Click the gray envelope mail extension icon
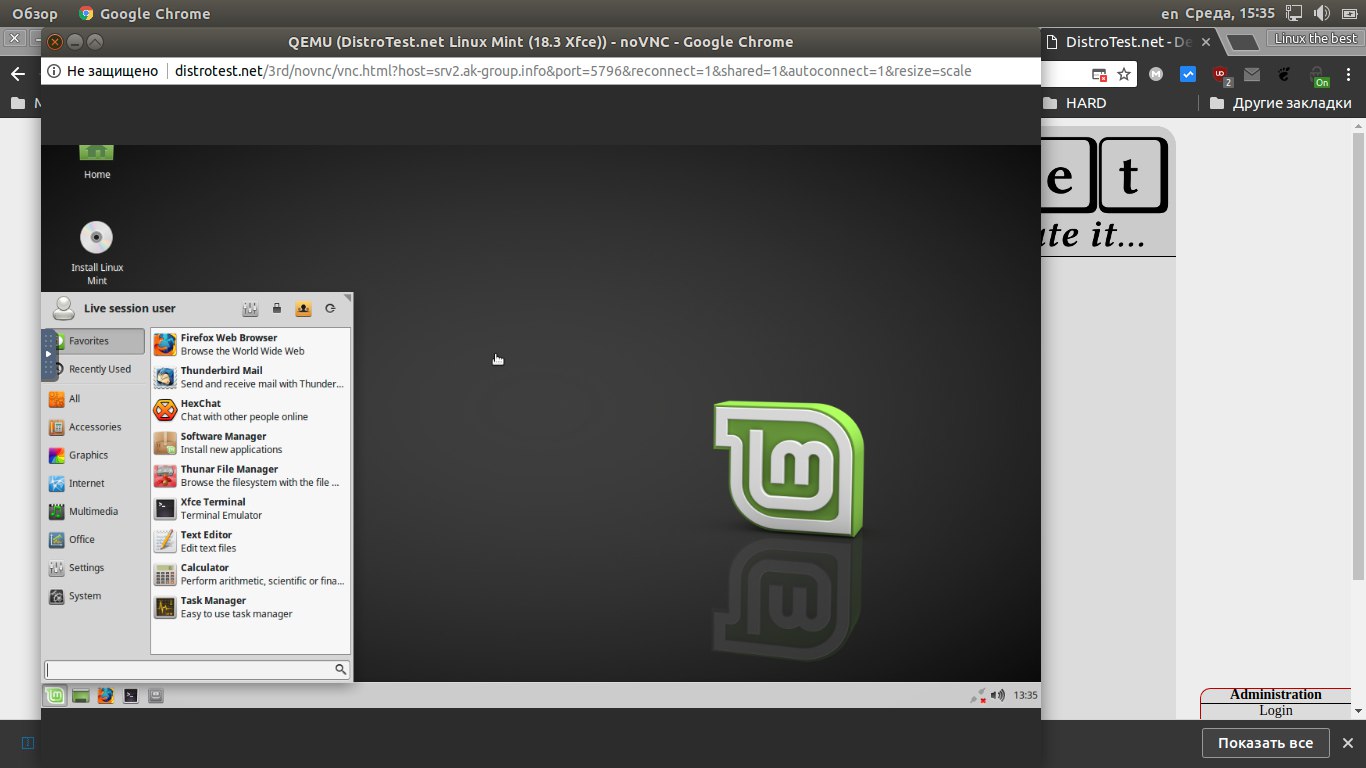 [1252, 74]
